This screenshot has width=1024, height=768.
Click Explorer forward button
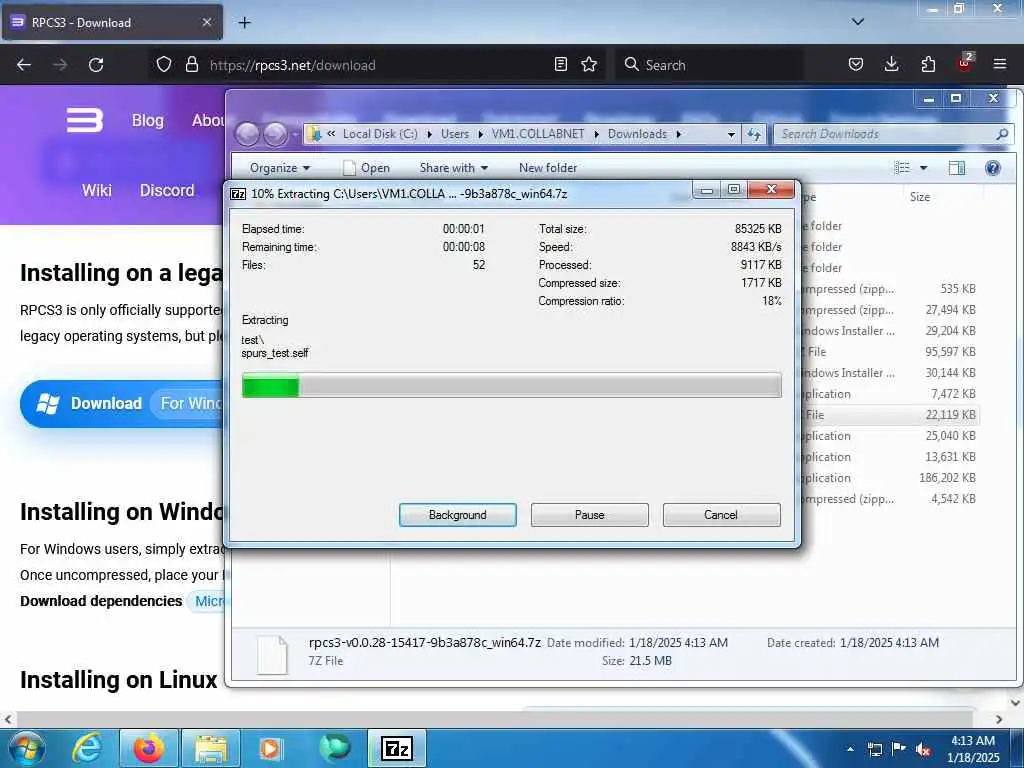coord(275,135)
